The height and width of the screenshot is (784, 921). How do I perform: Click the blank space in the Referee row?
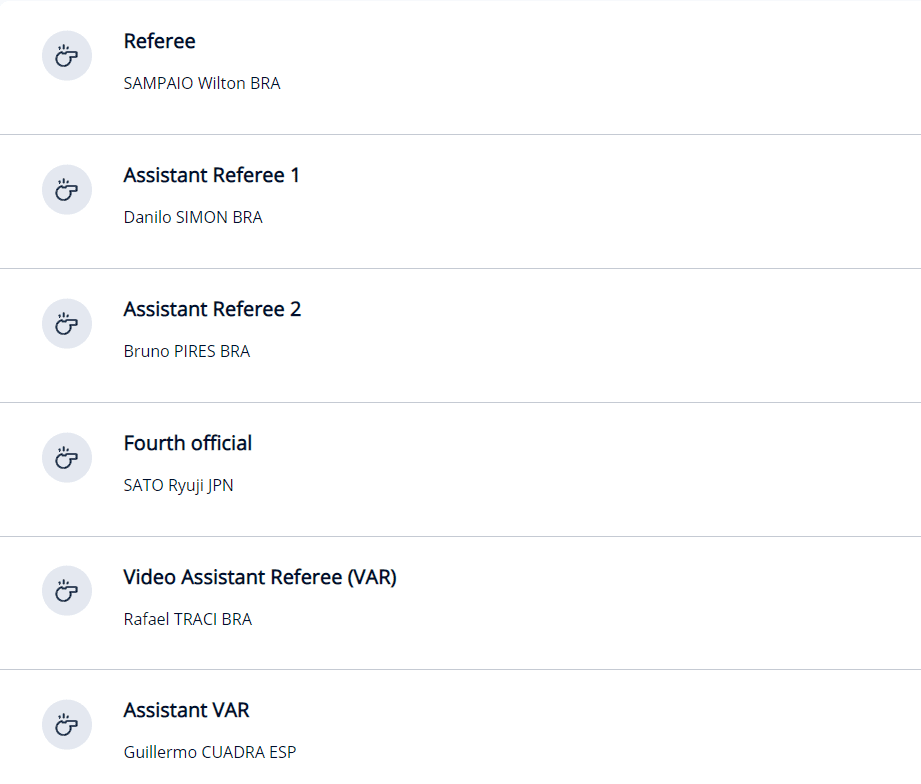click(x=587, y=68)
